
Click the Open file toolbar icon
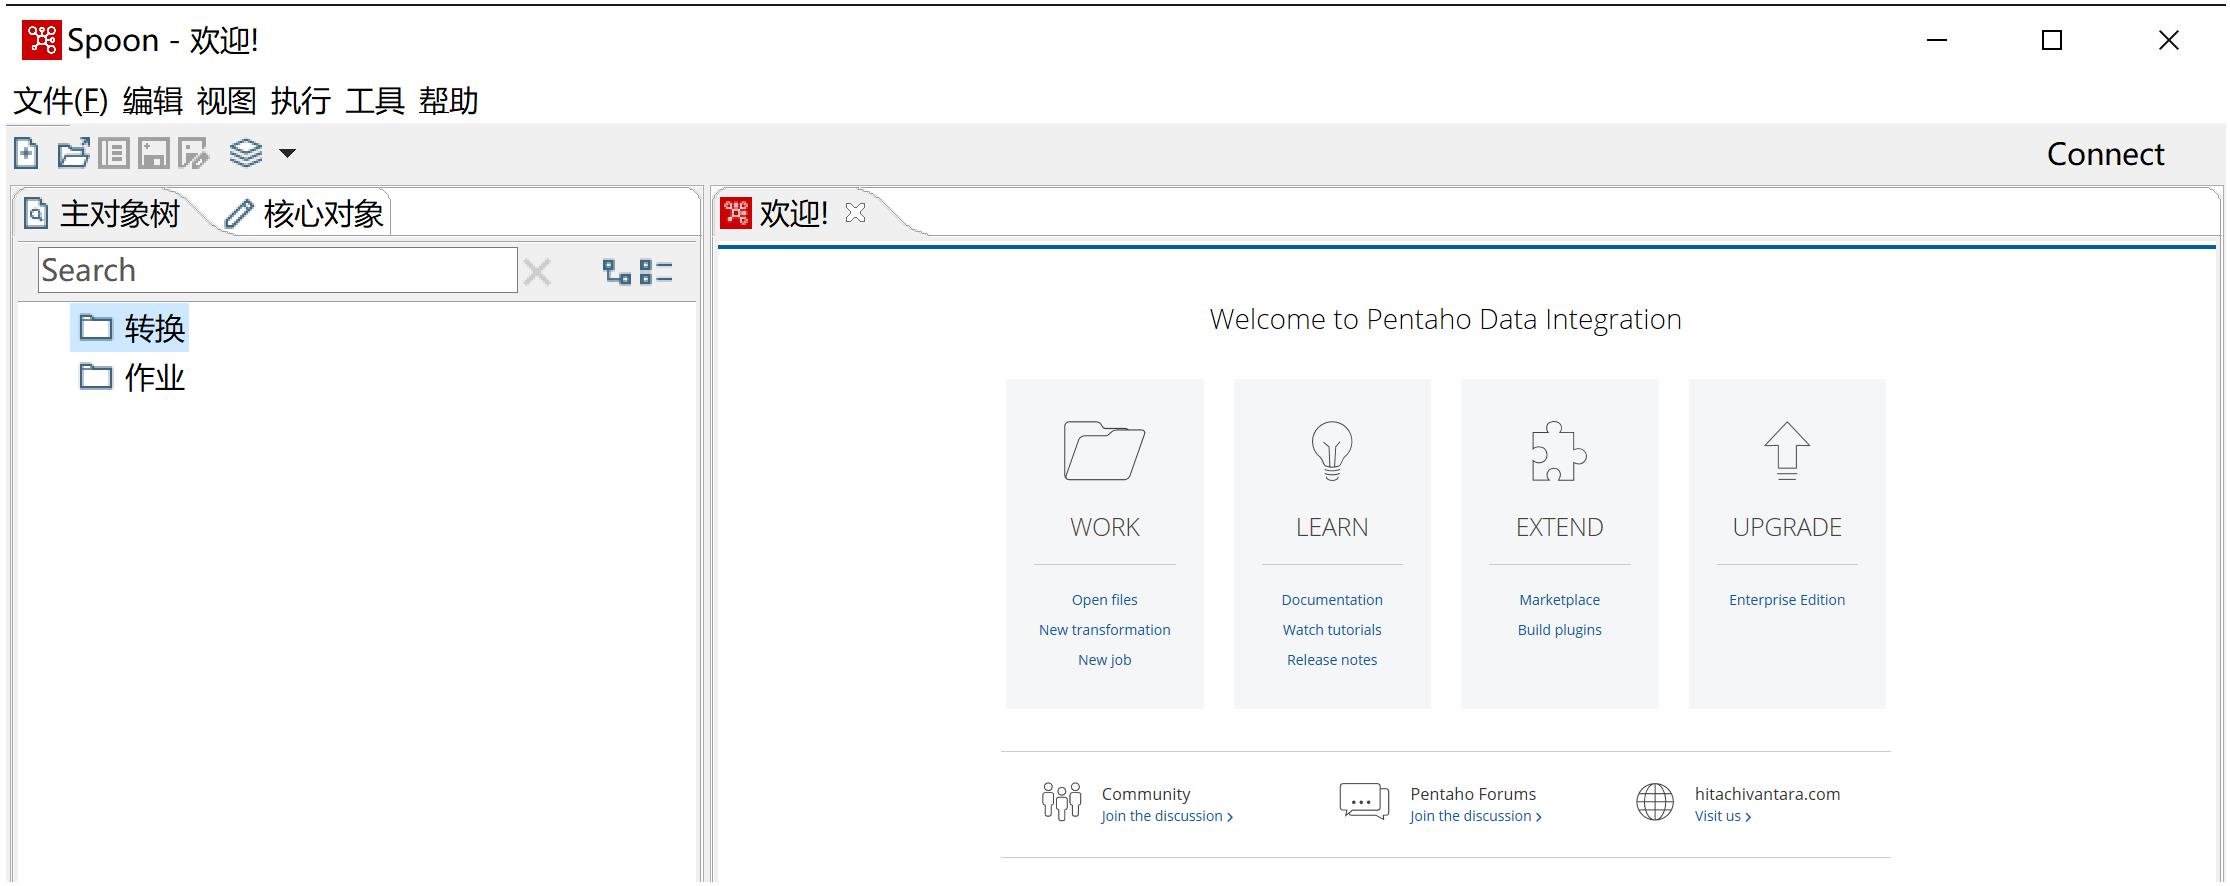tap(73, 153)
